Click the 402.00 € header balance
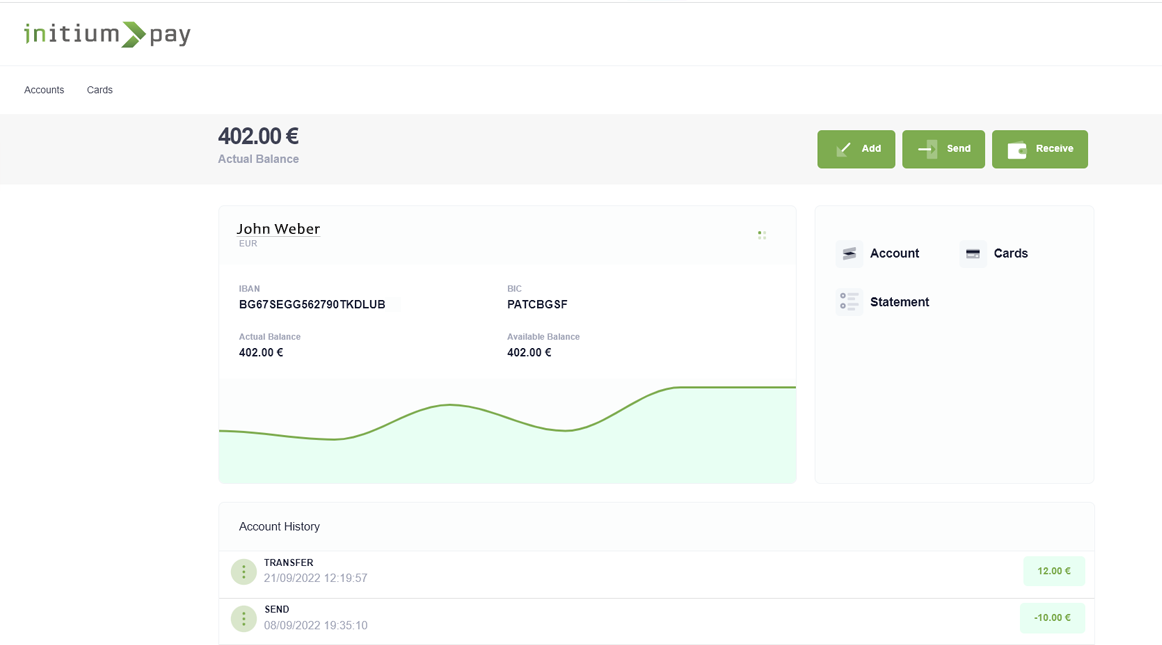1162x645 pixels. 258,136
